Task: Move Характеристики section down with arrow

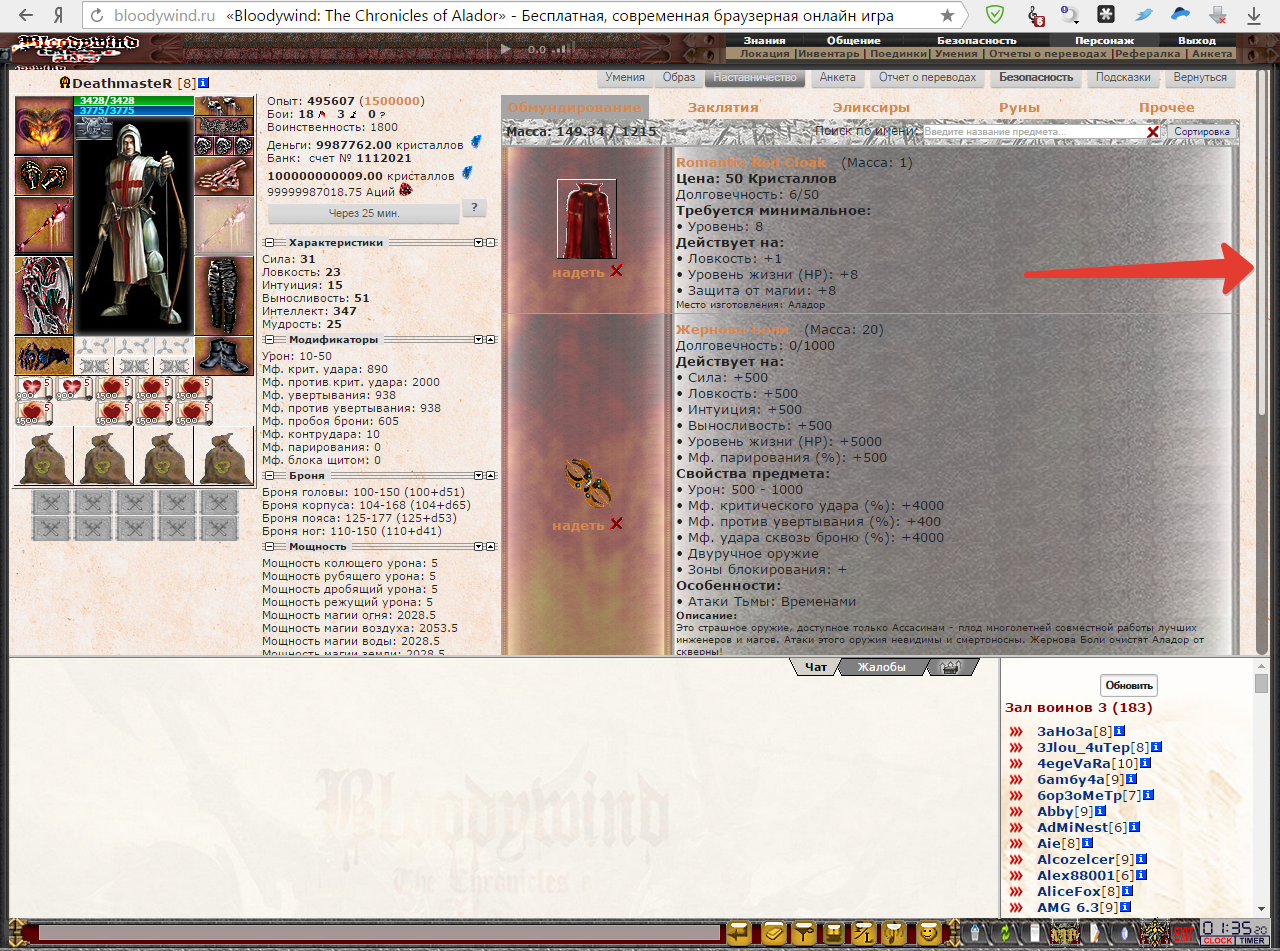Action: click(479, 243)
